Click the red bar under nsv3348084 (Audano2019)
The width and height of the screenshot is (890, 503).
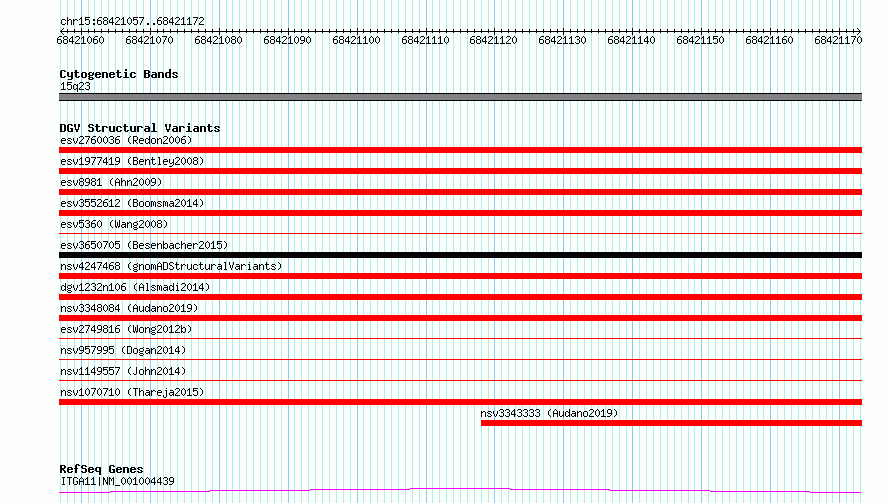click(460, 318)
